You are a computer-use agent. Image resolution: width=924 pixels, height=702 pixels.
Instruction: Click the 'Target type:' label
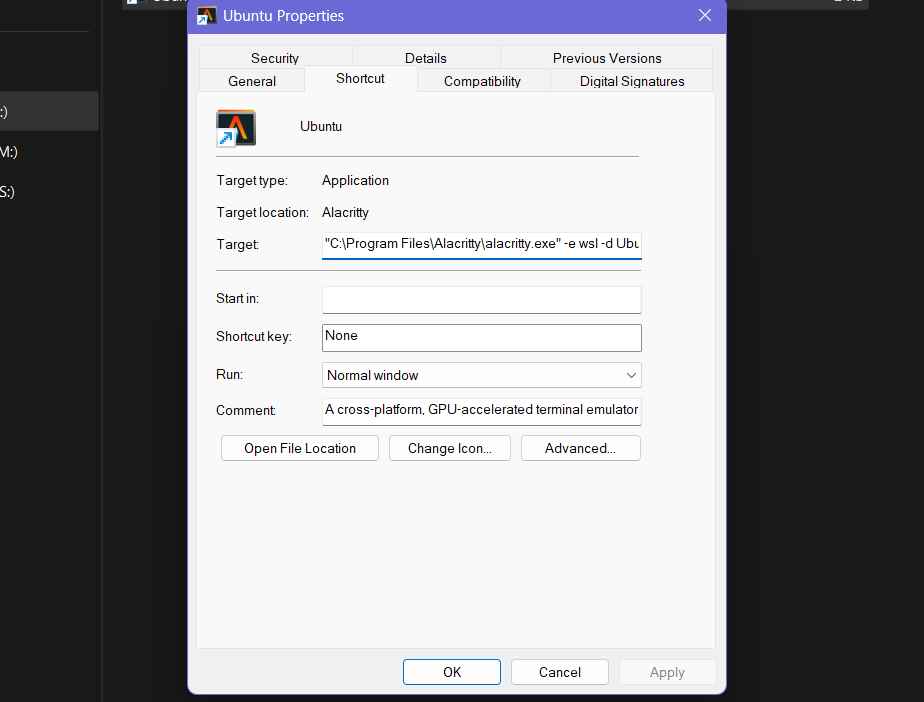[x=252, y=180]
